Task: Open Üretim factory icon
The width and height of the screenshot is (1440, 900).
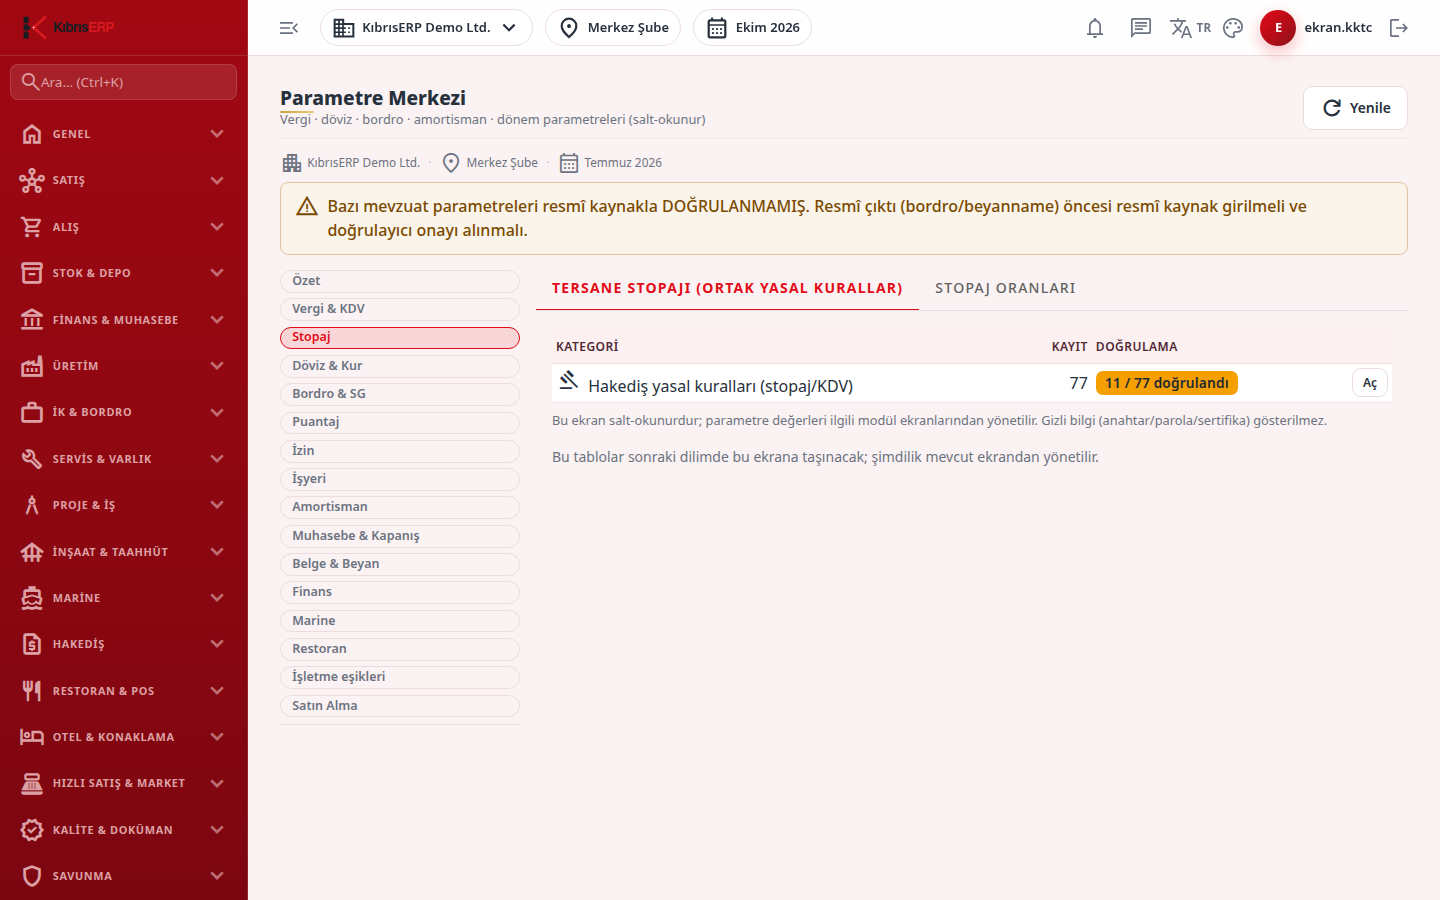Action: [x=32, y=366]
